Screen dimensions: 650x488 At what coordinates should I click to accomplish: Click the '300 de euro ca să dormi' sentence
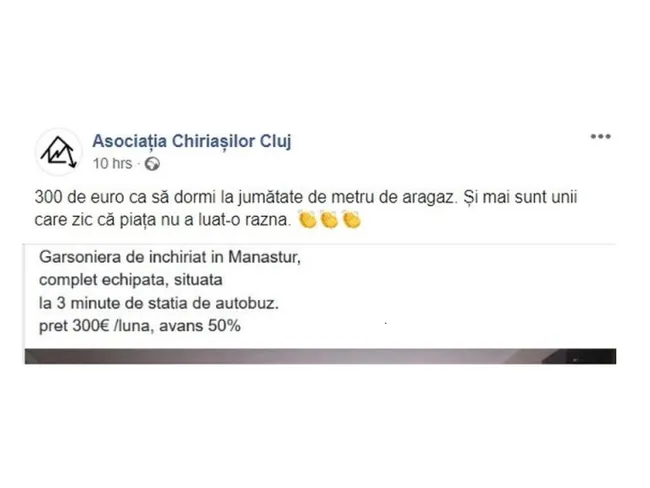(244, 197)
